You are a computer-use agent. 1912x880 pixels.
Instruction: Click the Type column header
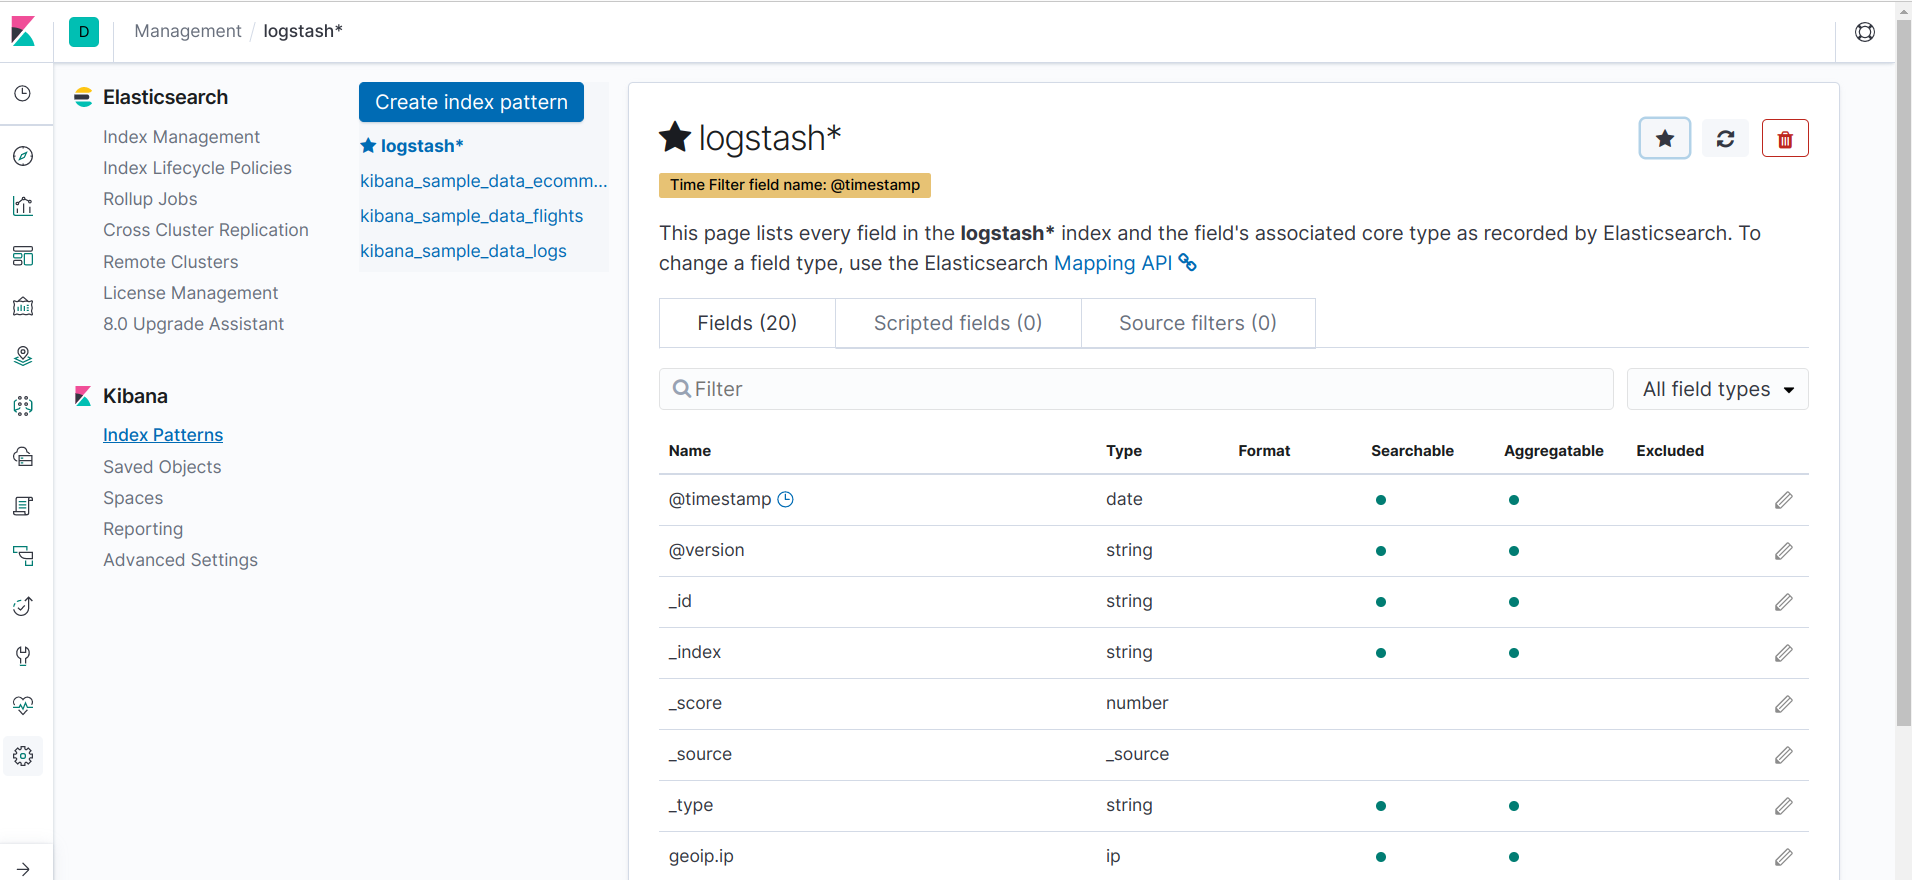[1124, 451]
